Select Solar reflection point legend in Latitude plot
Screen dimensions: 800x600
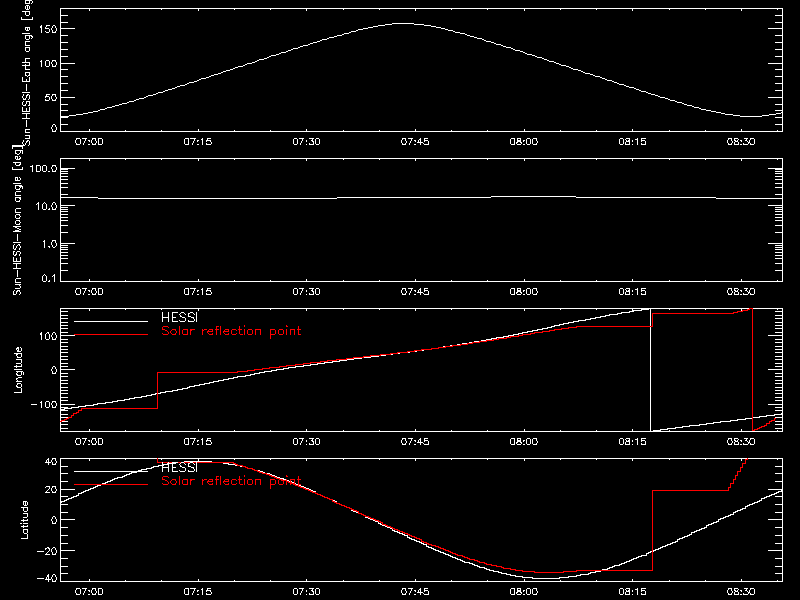pos(231,481)
